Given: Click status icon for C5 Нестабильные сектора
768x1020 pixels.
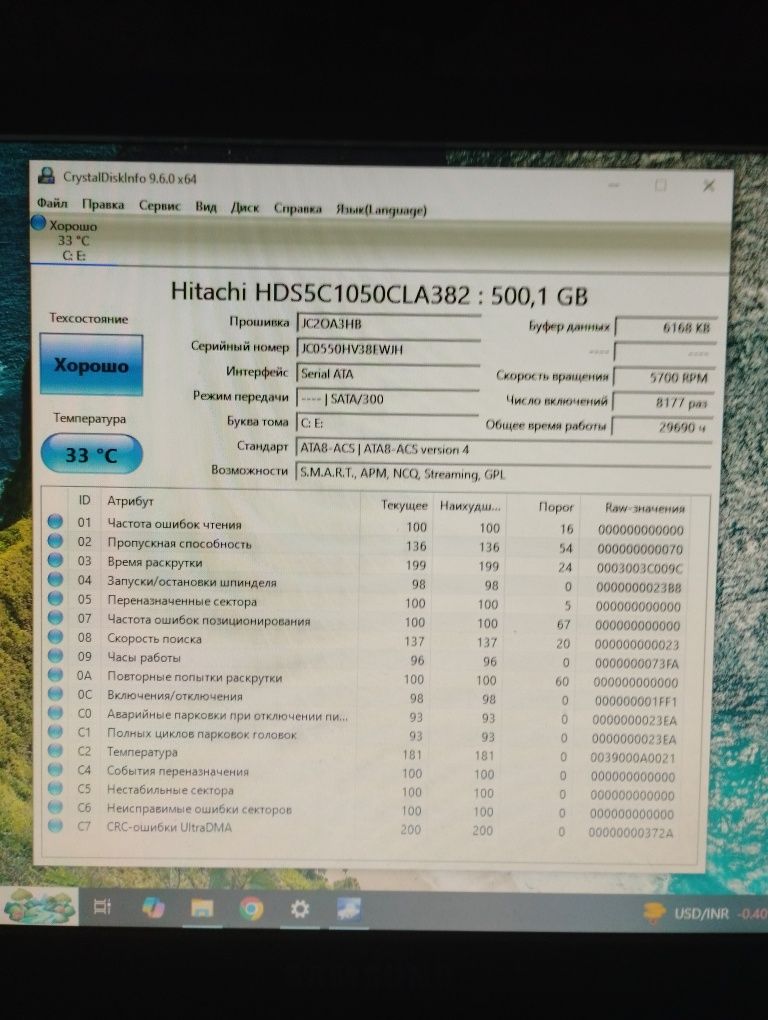Looking at the screenshot, I should tap(55, 788).
